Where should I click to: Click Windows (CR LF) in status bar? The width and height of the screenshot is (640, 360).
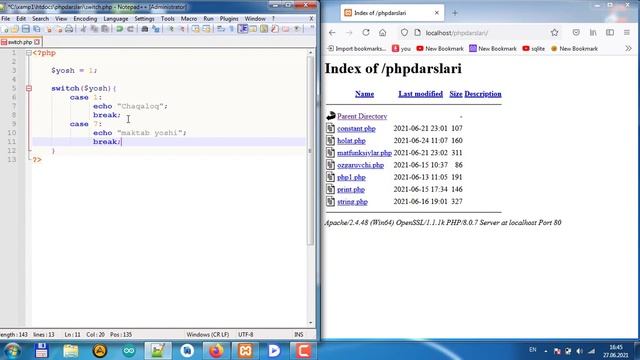click(x=208, y=334)
